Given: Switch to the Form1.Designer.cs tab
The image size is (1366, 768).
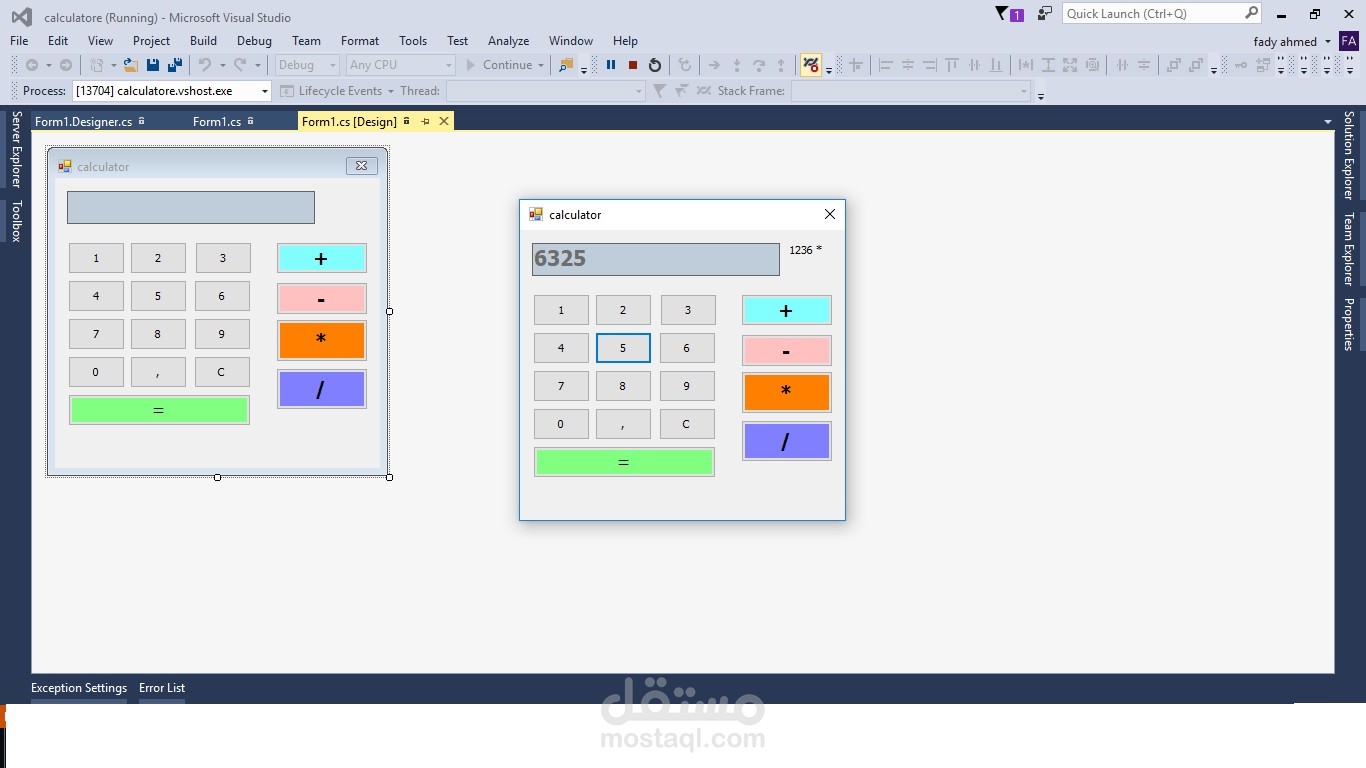Looking at the screenshot, I should coord(83,121).
